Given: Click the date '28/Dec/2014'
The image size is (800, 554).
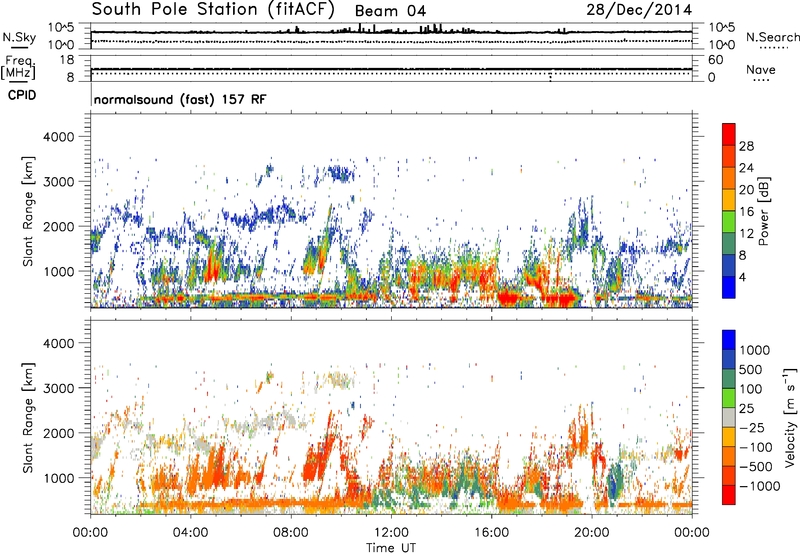Looking at the screenshot, I should [x=639, y=9].
